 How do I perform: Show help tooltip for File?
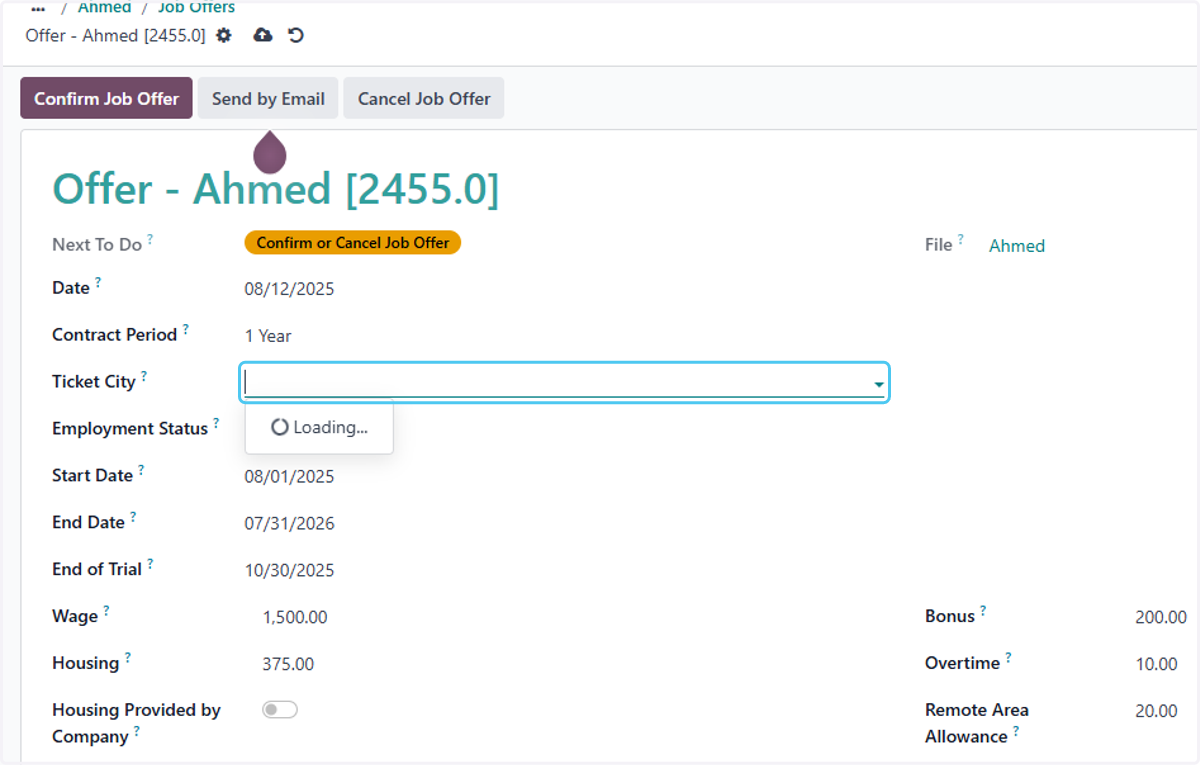tap(960, 239)
